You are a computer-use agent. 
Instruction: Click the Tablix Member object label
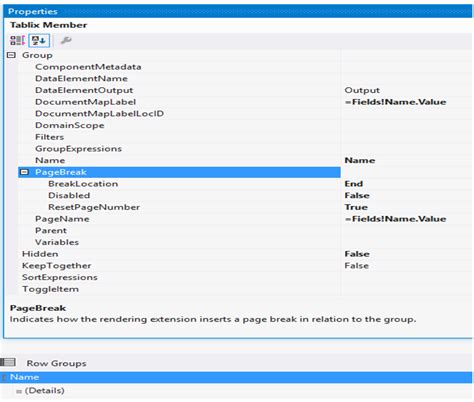pos(48,25)
